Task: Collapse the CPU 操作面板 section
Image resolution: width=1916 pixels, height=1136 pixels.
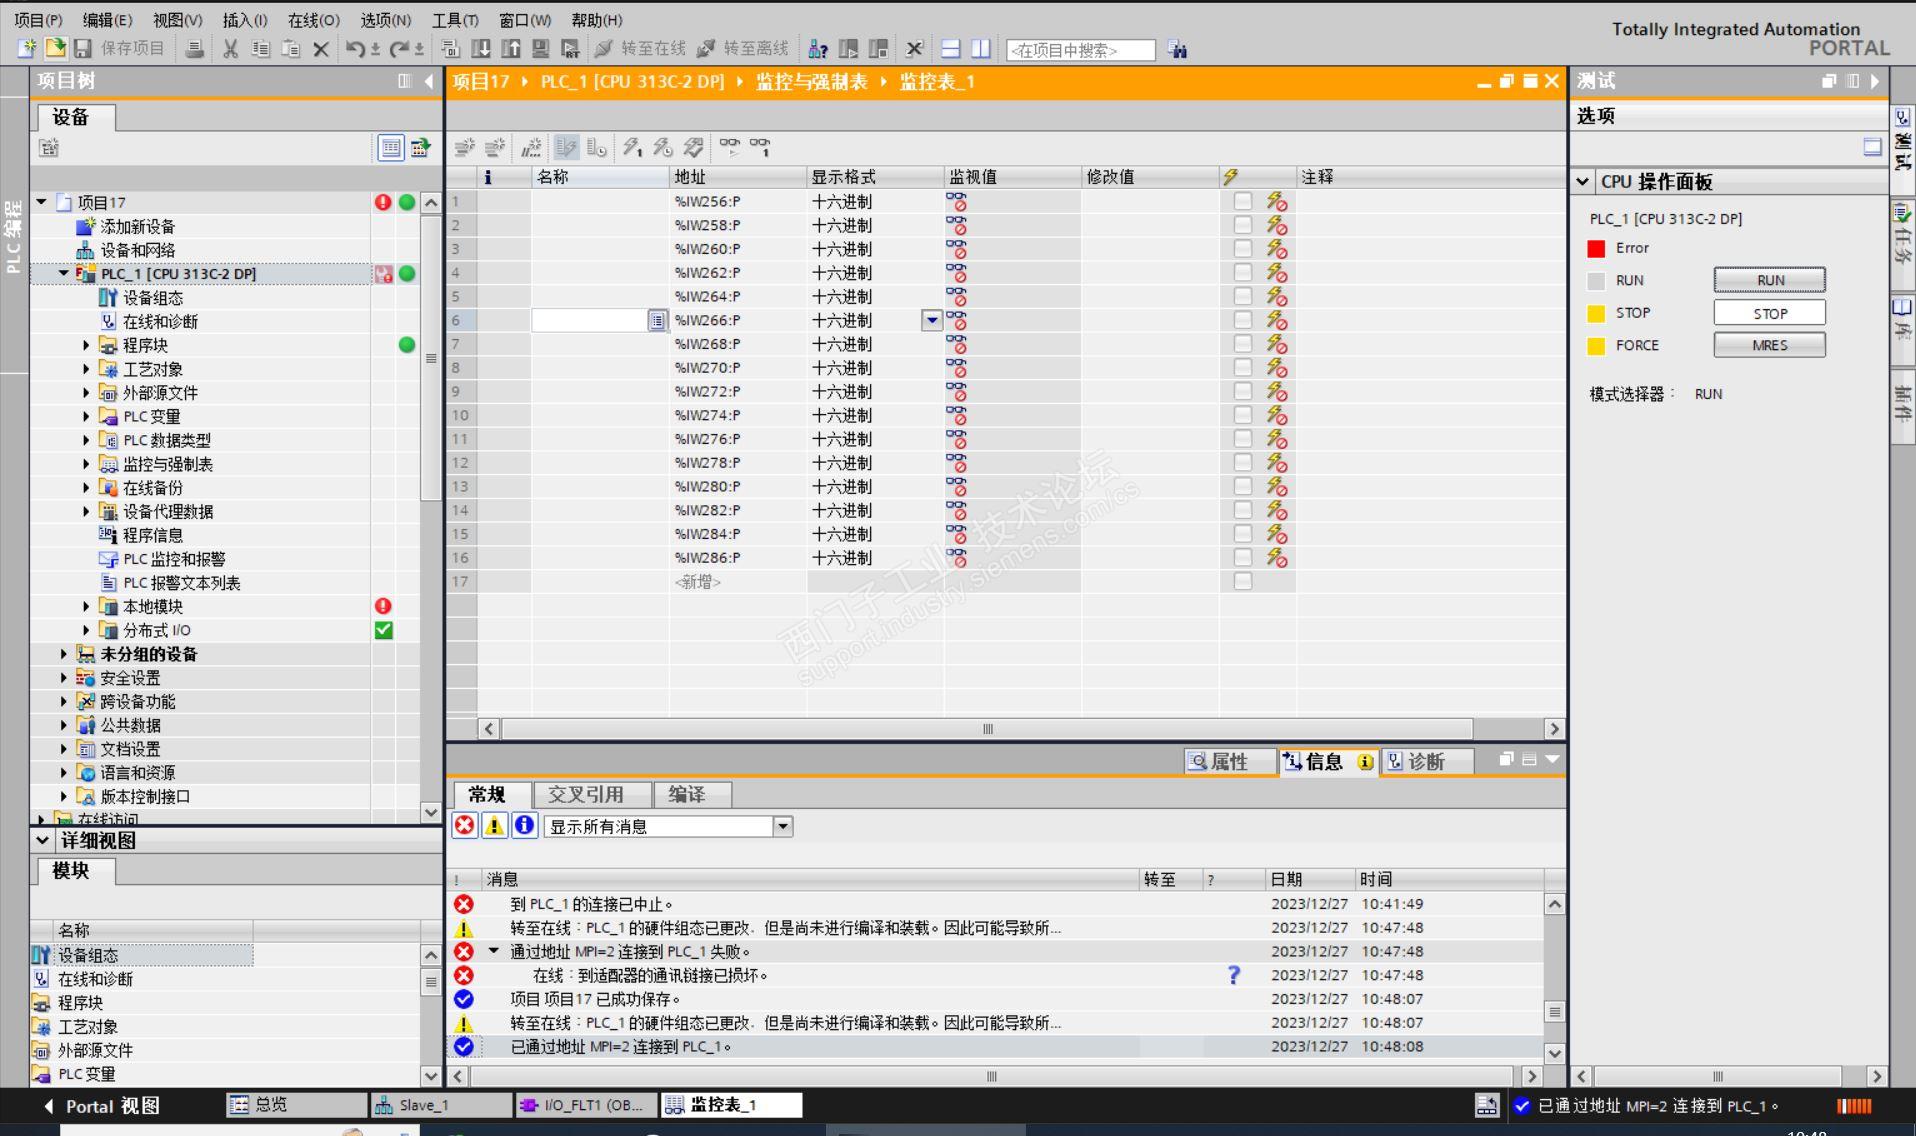Action: [1582, 182]
